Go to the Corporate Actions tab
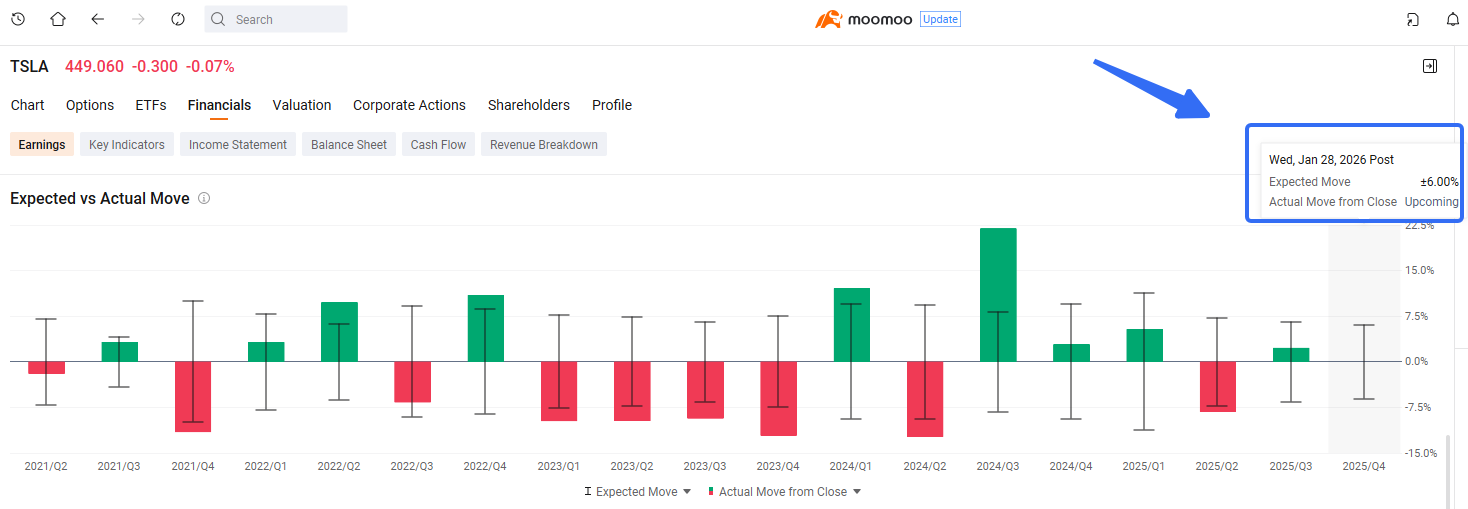 [x=409, y=105]
